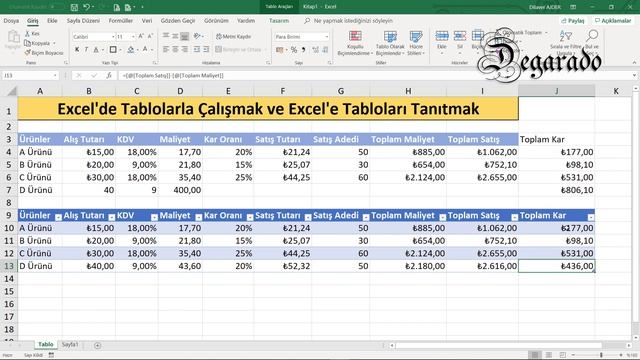Open the cell borders button
640x360 pixels.
coord(113,49)
